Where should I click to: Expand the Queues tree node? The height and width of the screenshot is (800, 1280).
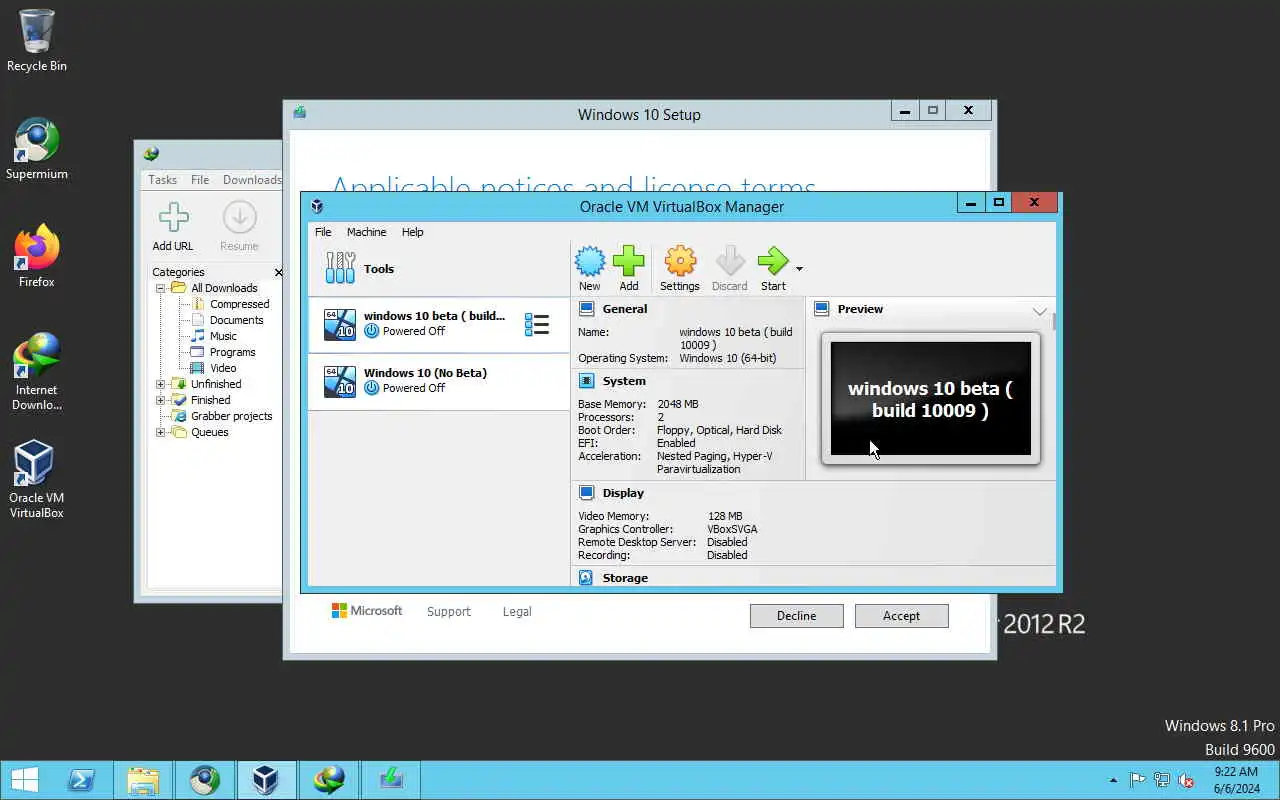pos(160,432)
